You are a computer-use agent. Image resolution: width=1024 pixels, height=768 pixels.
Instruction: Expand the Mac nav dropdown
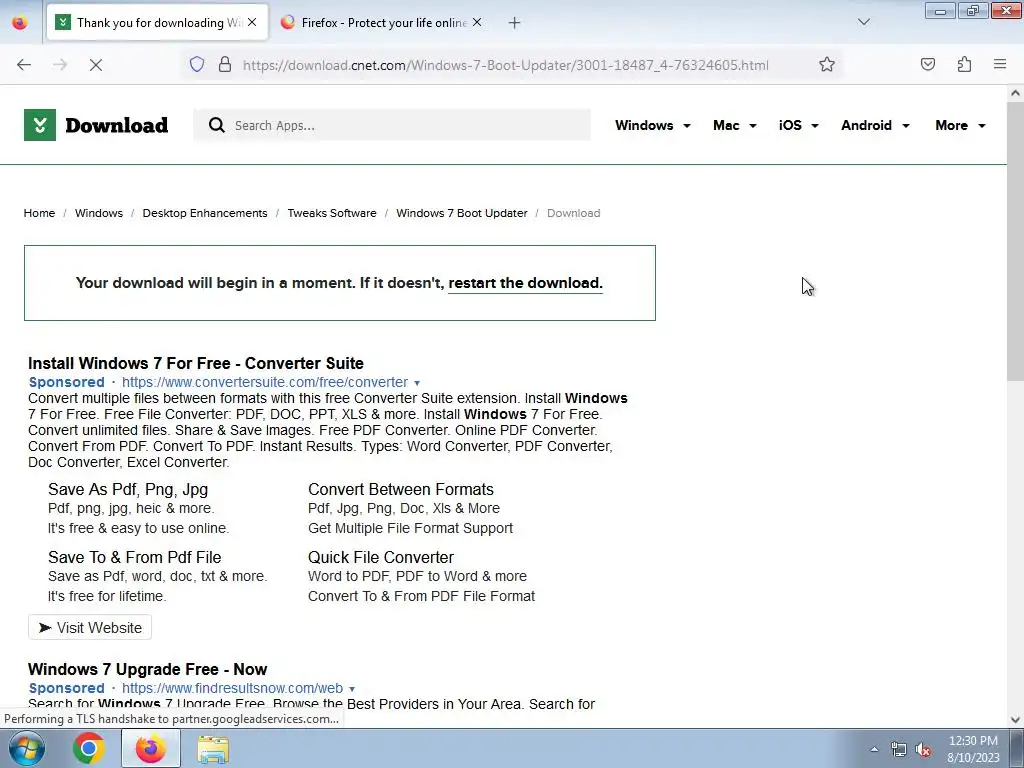pos(735,125)
